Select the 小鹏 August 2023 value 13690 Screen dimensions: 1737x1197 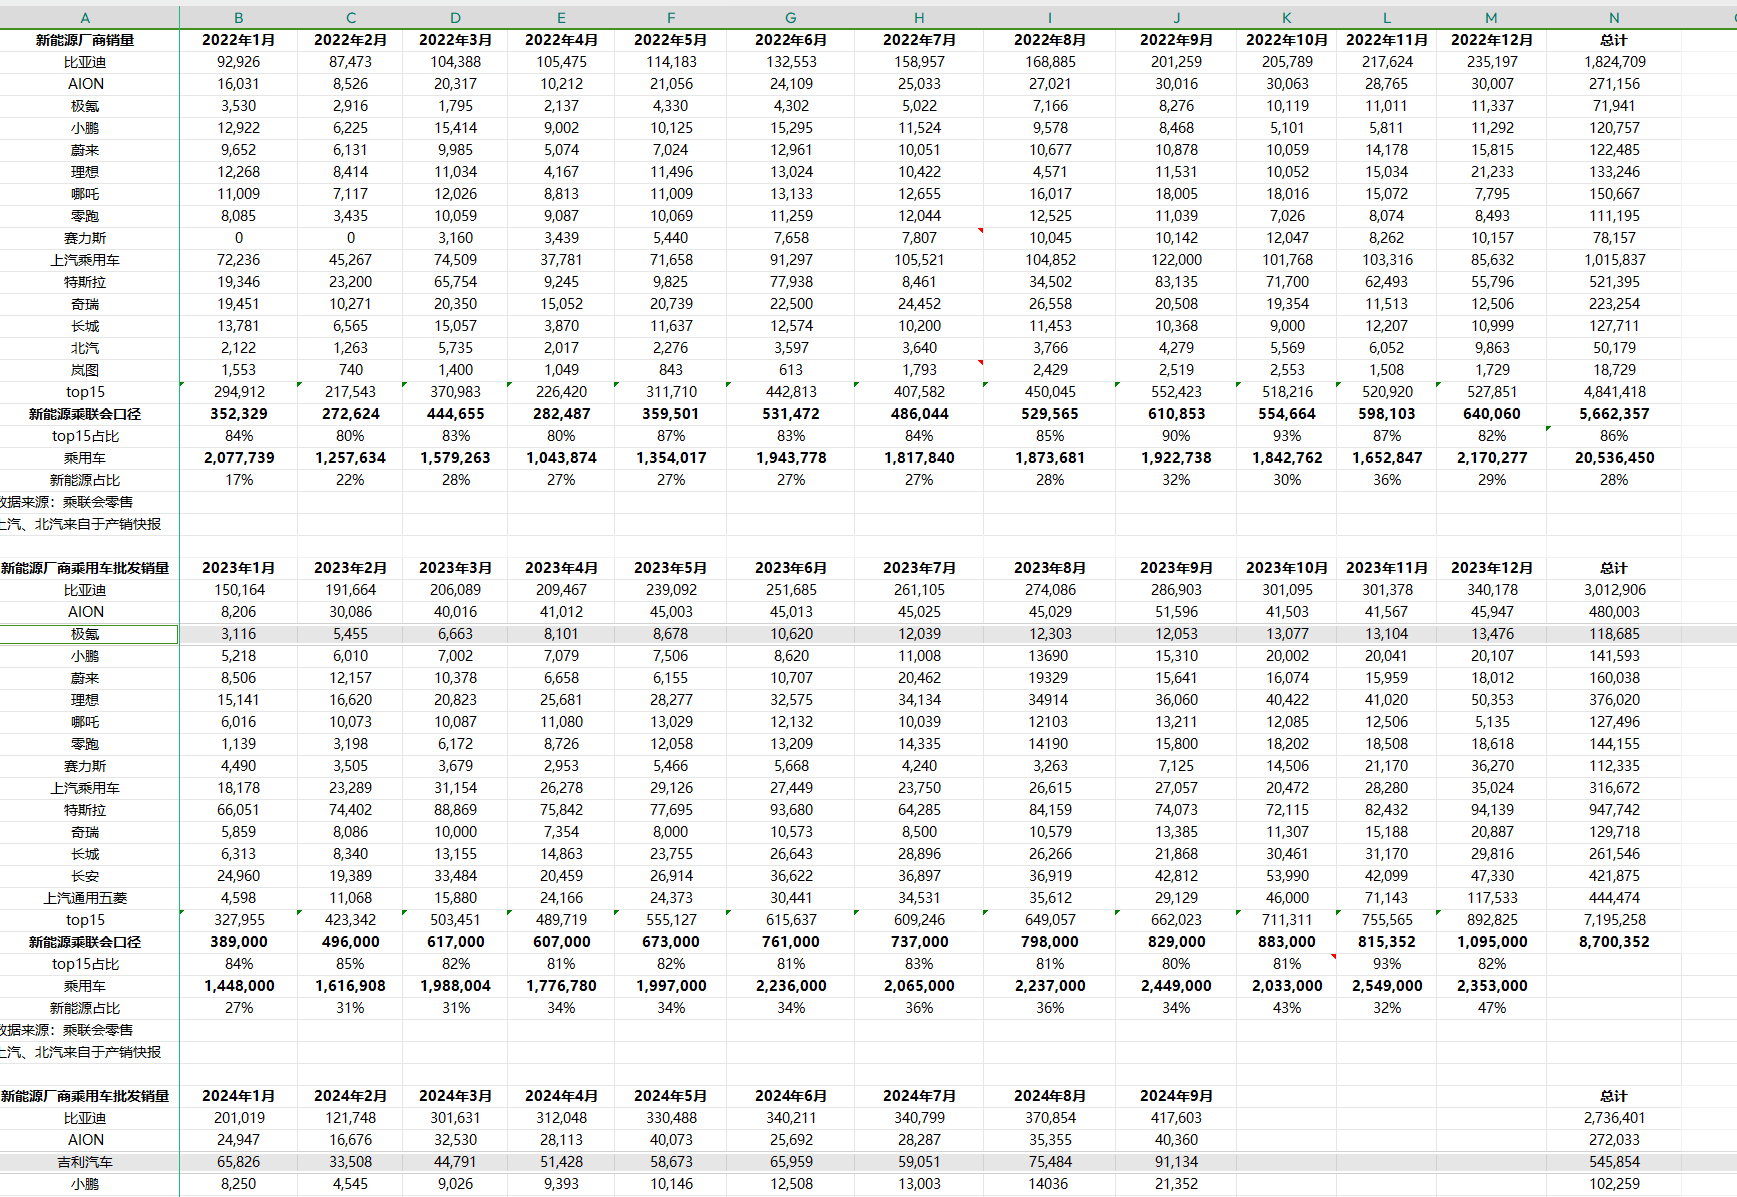(1050, 656)
